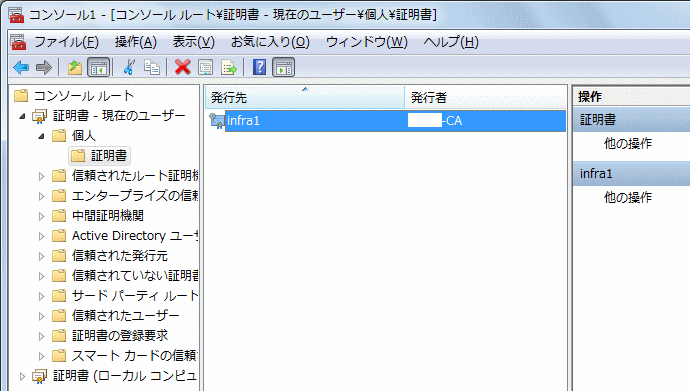Select 証明書の登録要求 tree item

(x=120, y=336)
